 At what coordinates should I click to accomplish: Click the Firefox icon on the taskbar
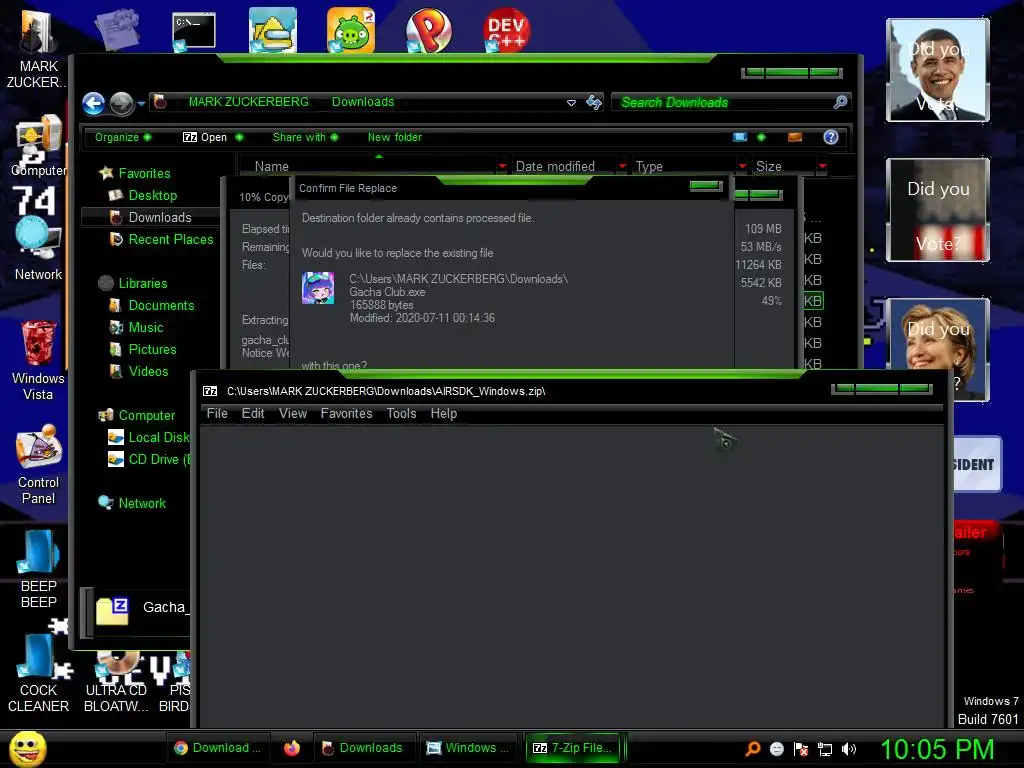(292, 748)
